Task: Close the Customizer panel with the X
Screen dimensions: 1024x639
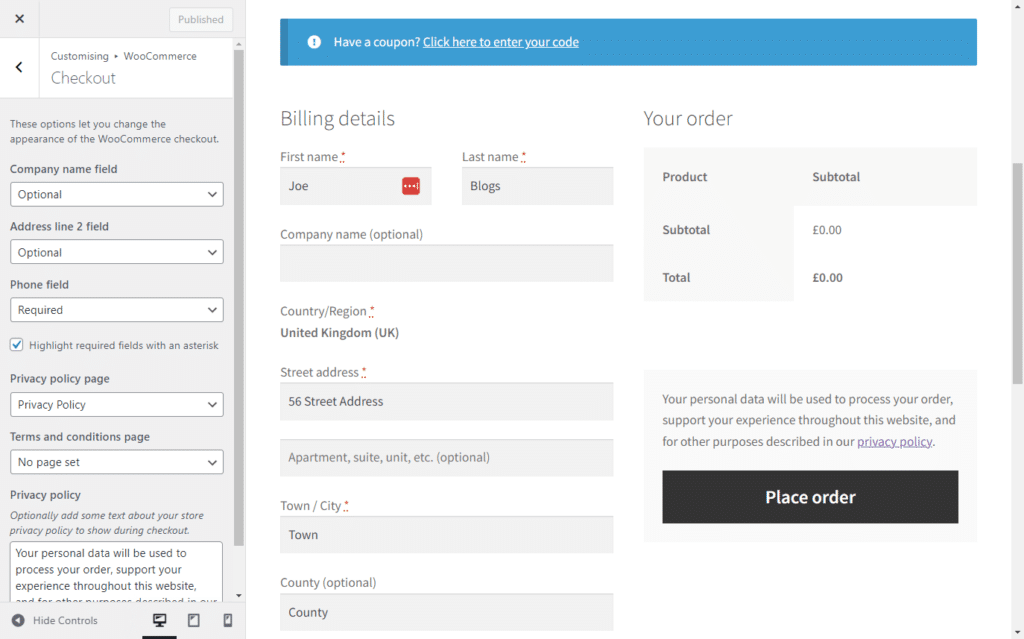Action: click(18, 18)
